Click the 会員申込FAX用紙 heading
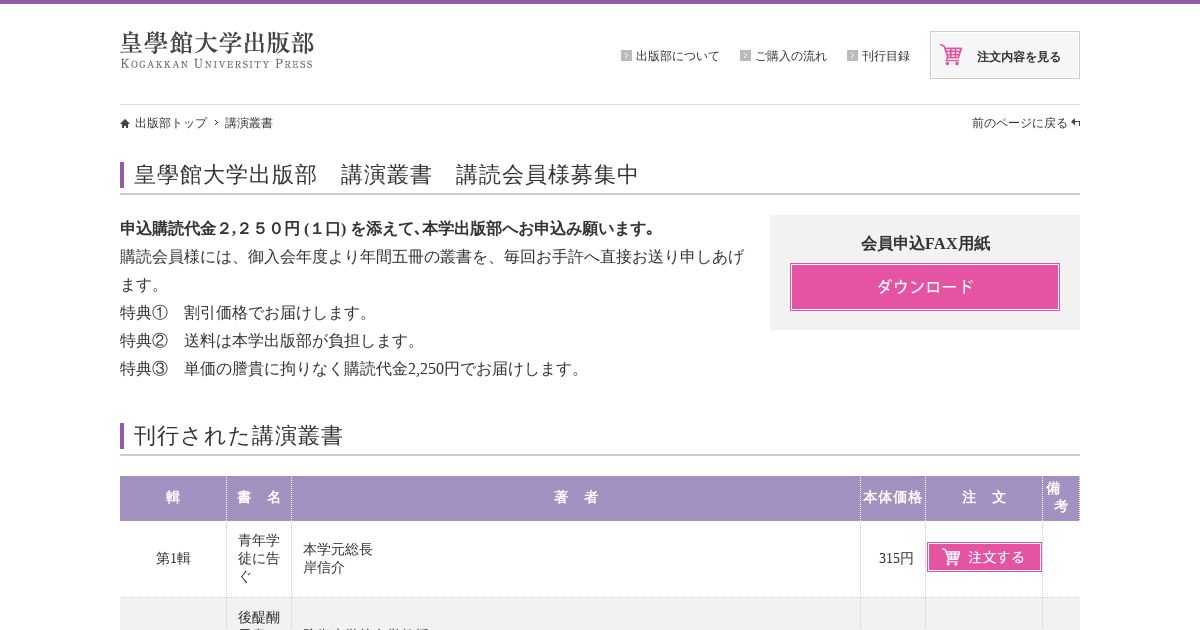Viewport: 1200px width, 630px height. (x=925, y=243)
